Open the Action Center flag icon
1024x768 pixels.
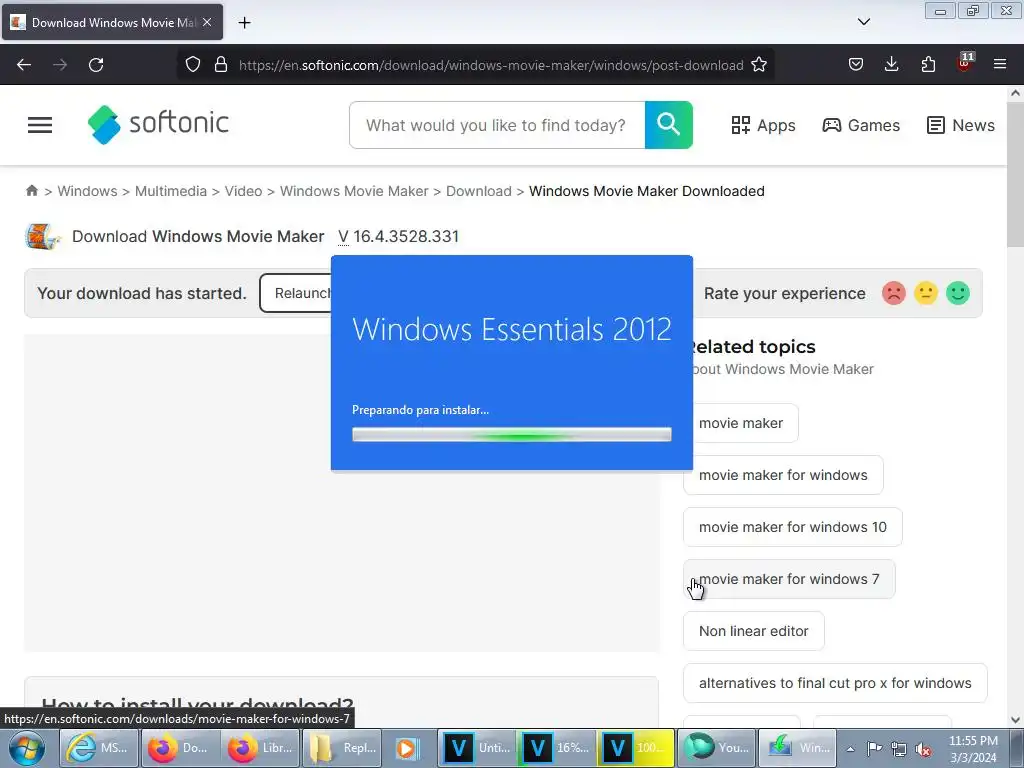tap(874, 749)
